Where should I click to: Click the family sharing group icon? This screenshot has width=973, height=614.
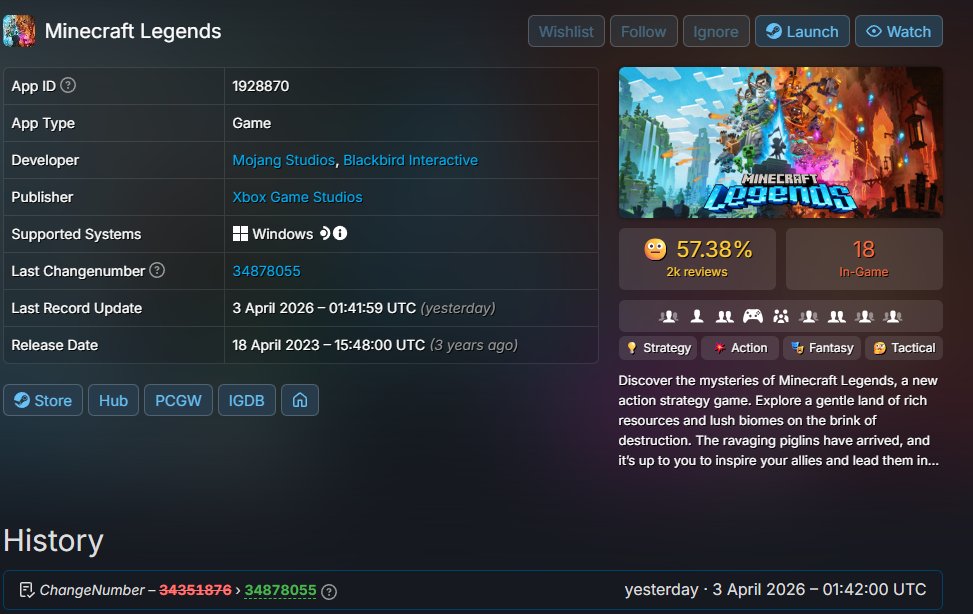[x=781, y=317]
